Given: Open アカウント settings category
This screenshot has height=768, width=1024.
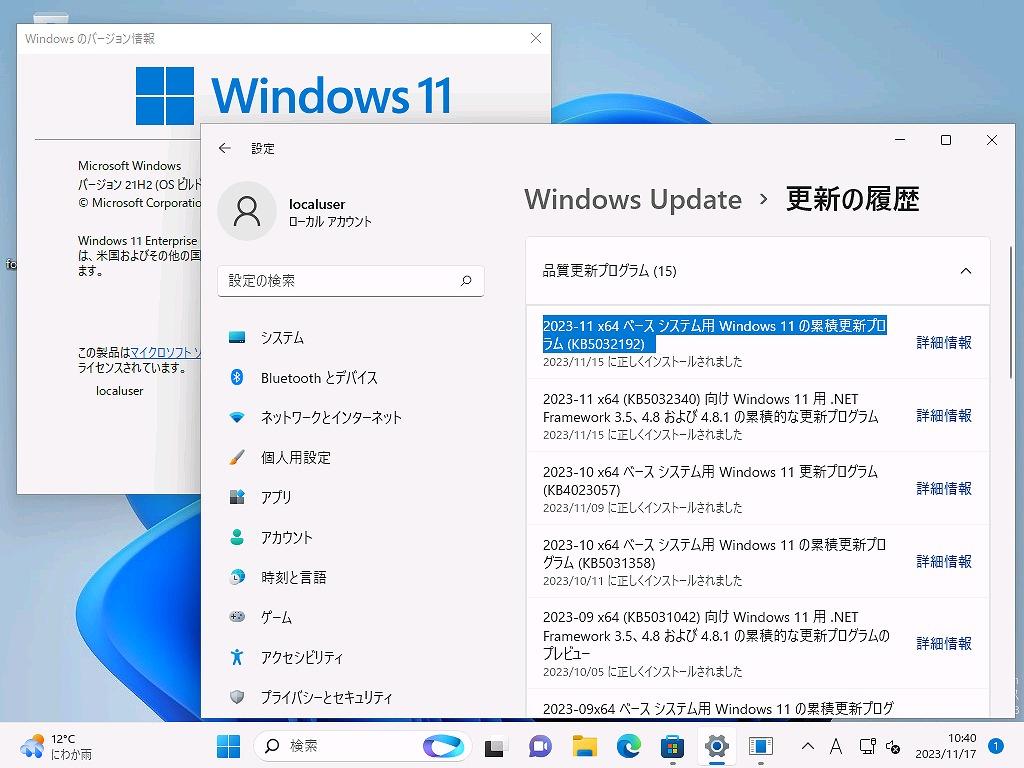Looking at the screenshot, I should coord(351,537).
